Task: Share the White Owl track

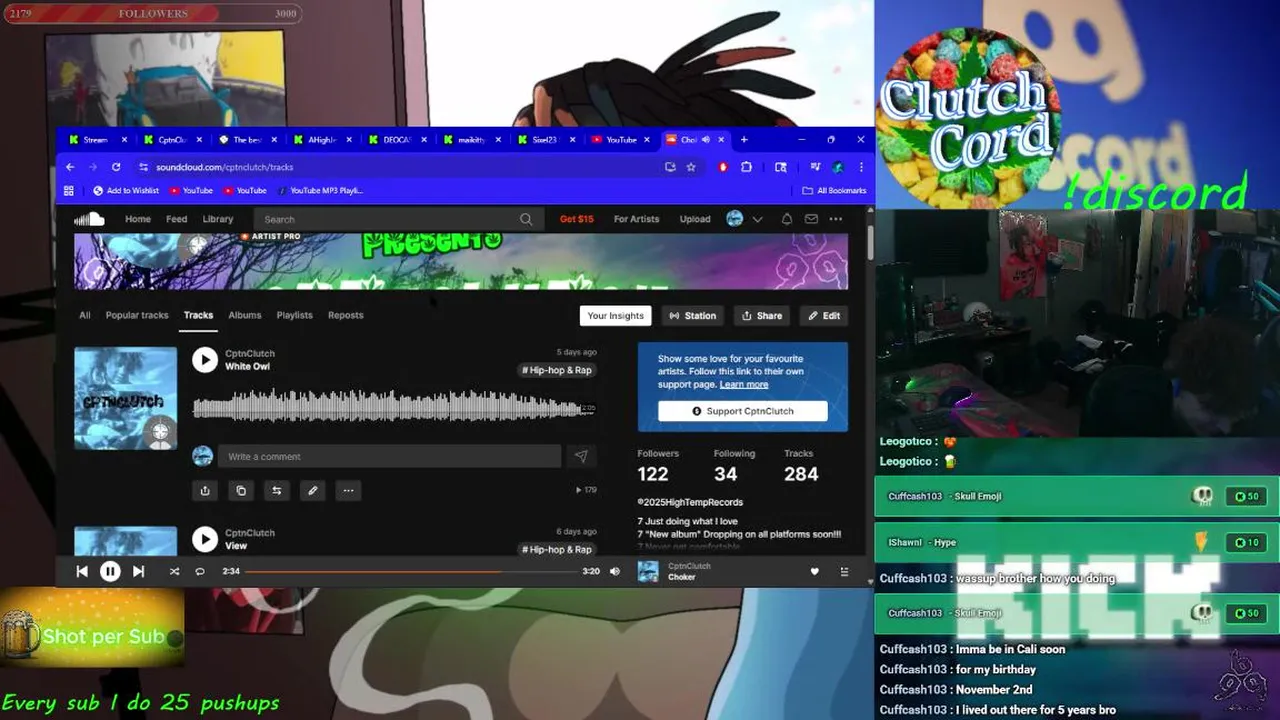Action: tap(205, 490)
